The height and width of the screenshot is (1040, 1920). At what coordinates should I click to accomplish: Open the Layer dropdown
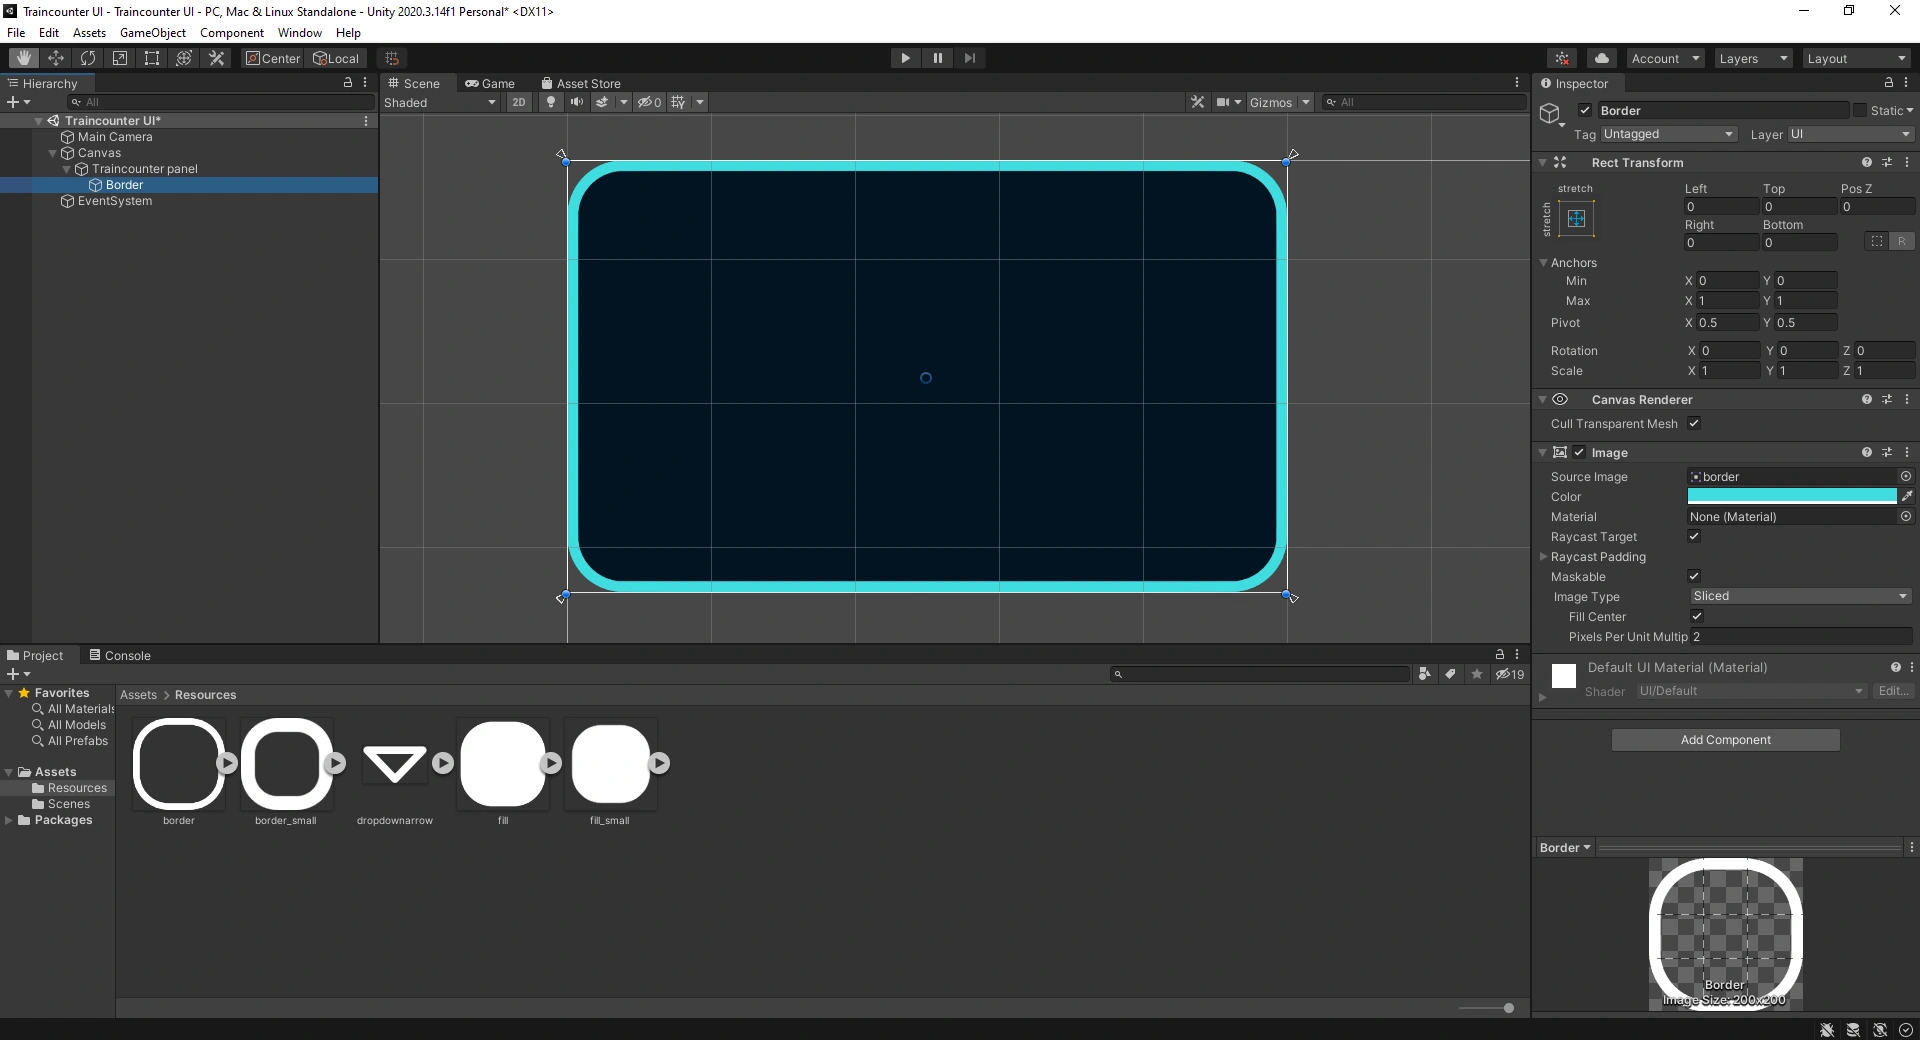click(x=1850, y=134)
